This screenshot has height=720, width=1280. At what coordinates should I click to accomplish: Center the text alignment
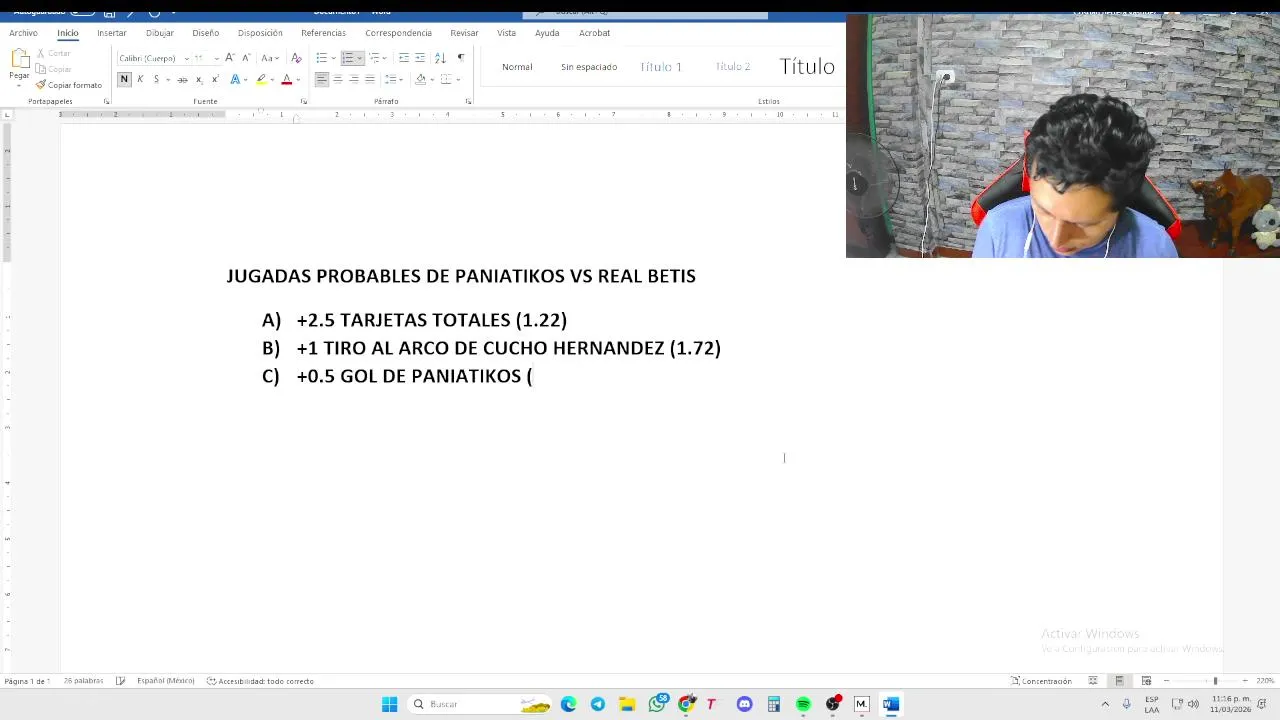(338, 79)
